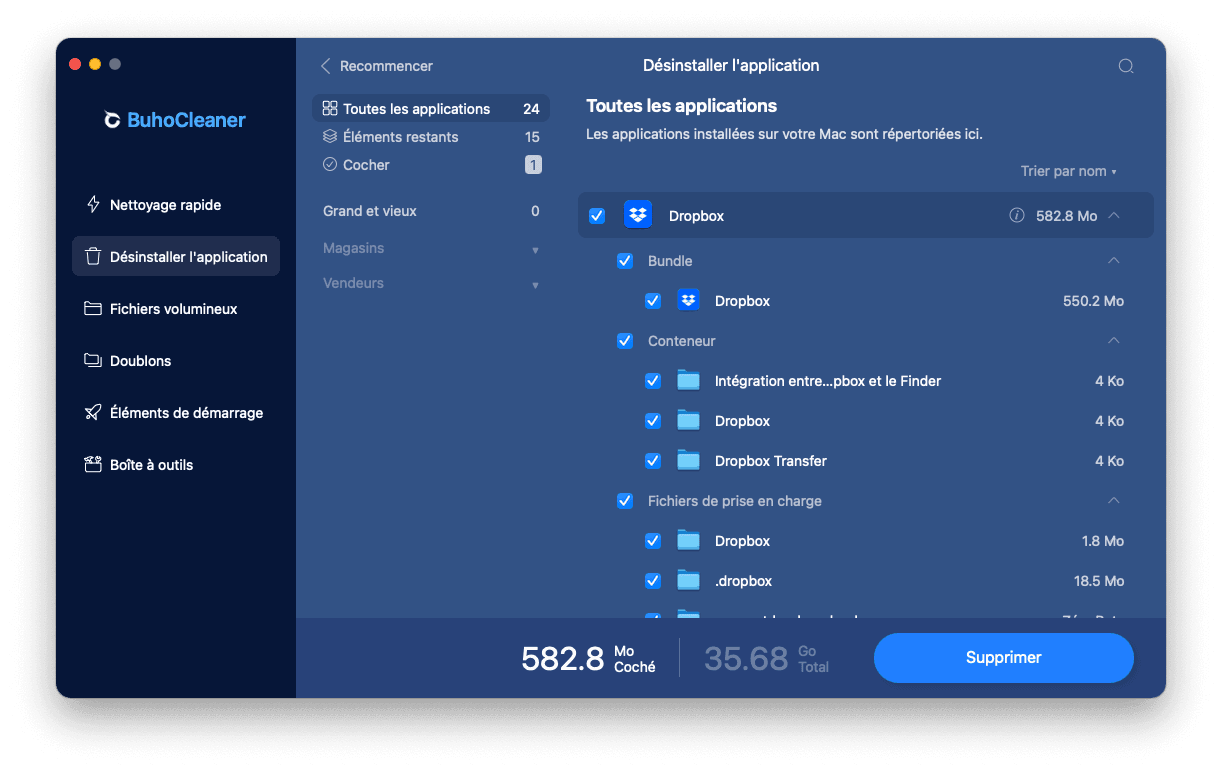1222x772 pixels.
Task: Click the info icon next to 582.8 Mo
Action: pyautogui.click(x=1017, y=215)
